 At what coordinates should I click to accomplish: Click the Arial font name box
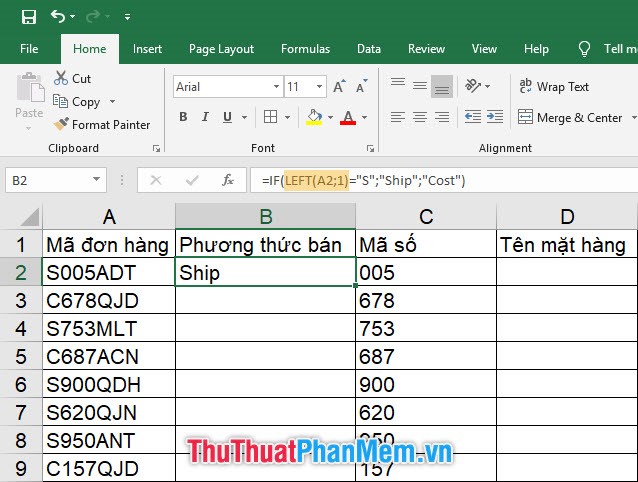click(222, 87)
